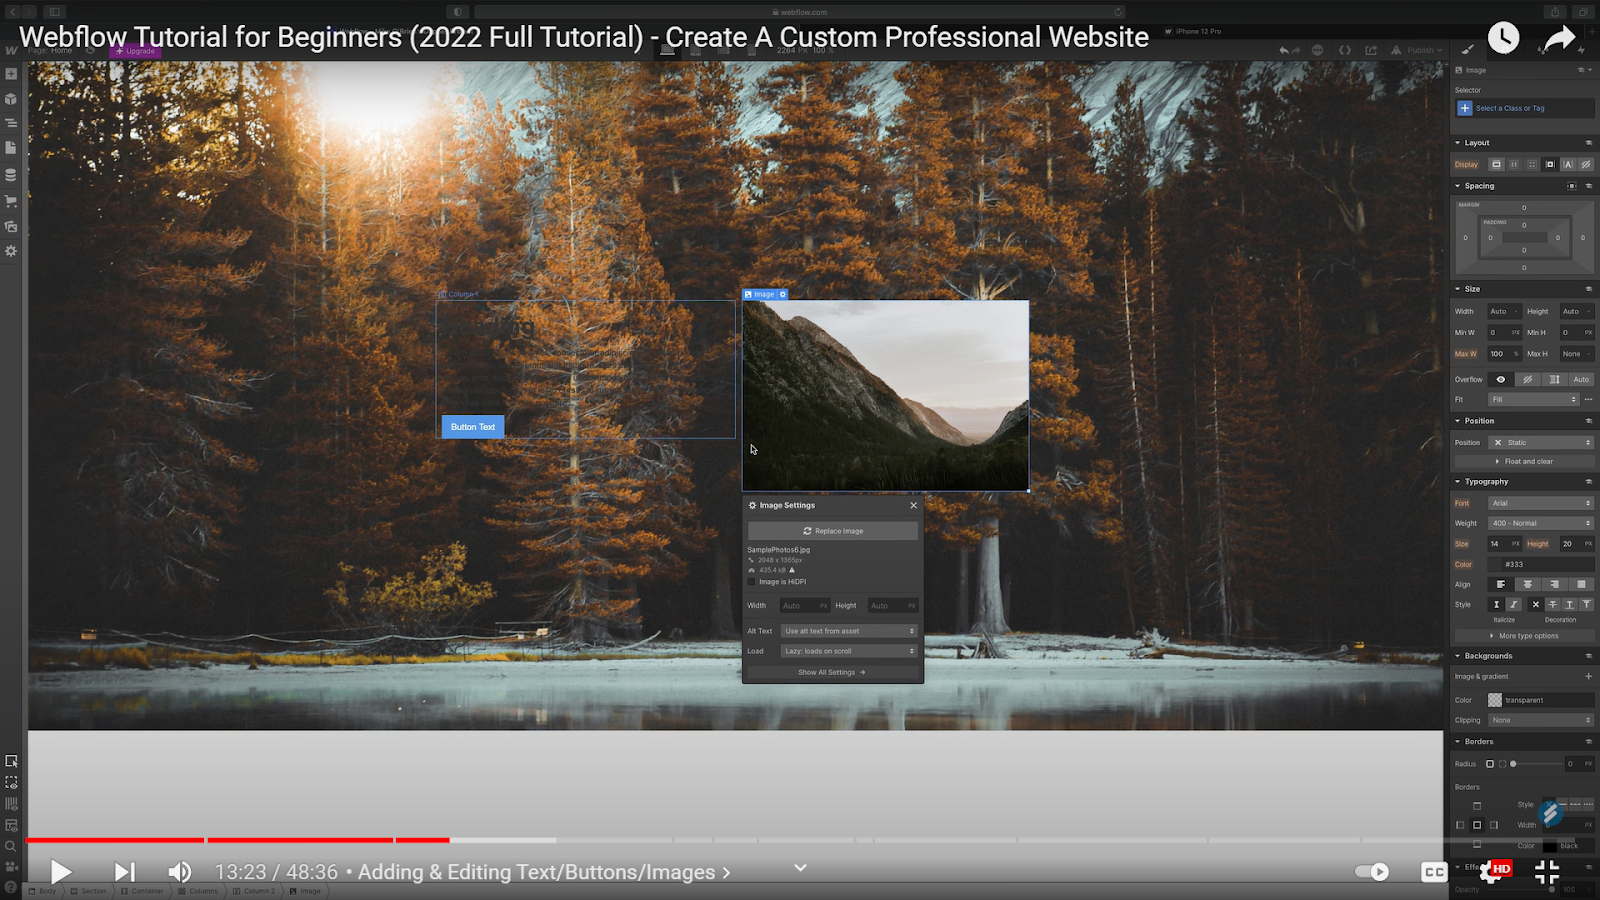Play the video
Screen dimensions: 1600x900
61,872
